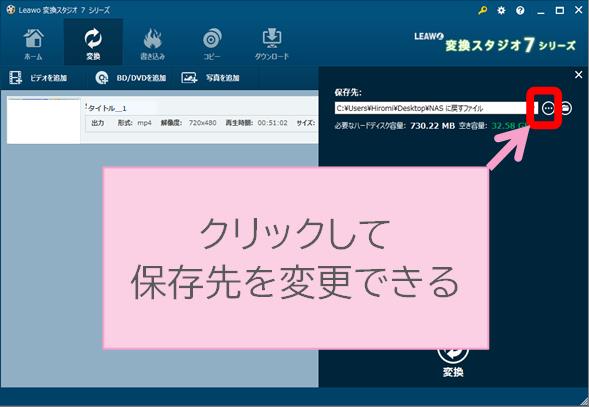Open the output folder icon
This screenshot has height=407, width=589.
(x=566, y=108)
